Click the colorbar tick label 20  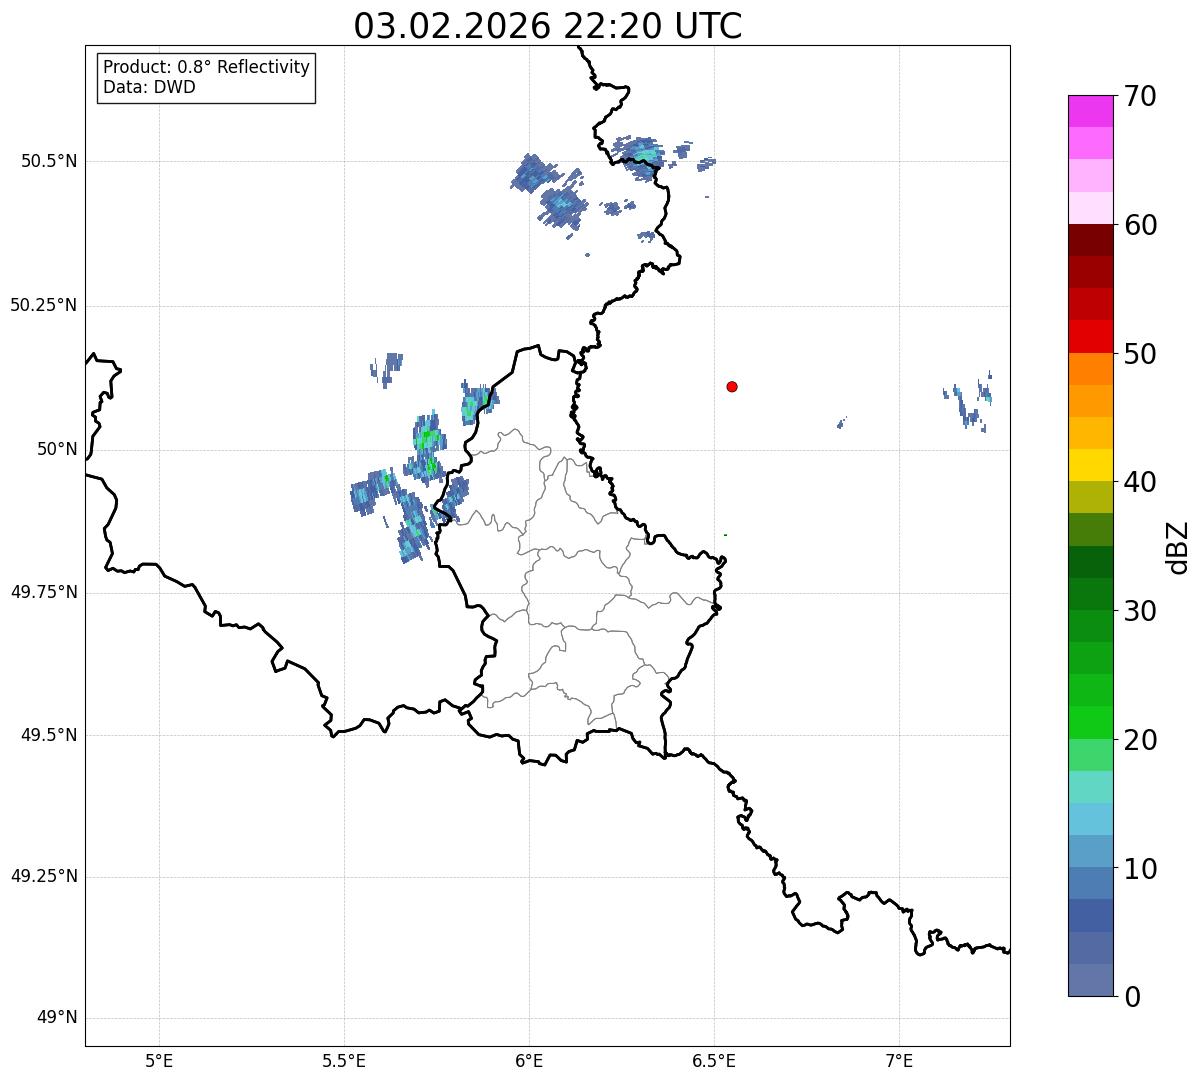[1140, 740]
